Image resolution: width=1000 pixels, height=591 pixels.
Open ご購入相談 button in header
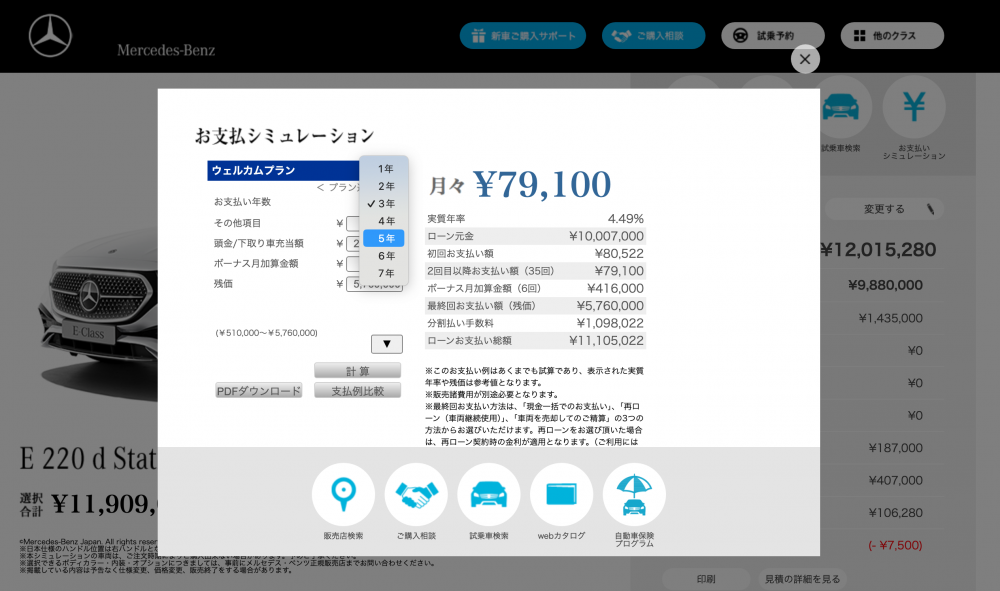pos(653,36)
